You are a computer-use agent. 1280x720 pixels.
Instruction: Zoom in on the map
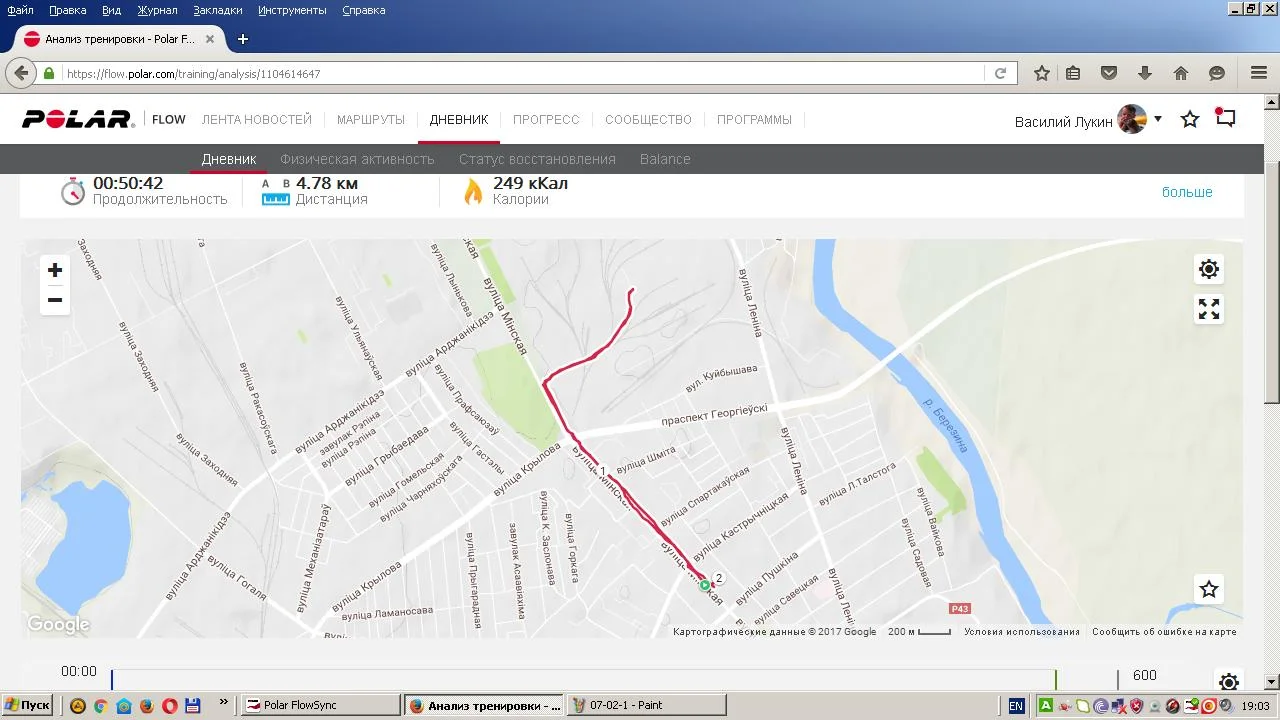[x=55, y=270]
